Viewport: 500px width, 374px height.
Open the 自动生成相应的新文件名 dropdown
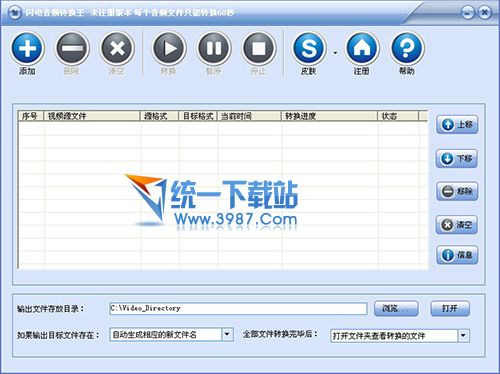tap(227, 334)
